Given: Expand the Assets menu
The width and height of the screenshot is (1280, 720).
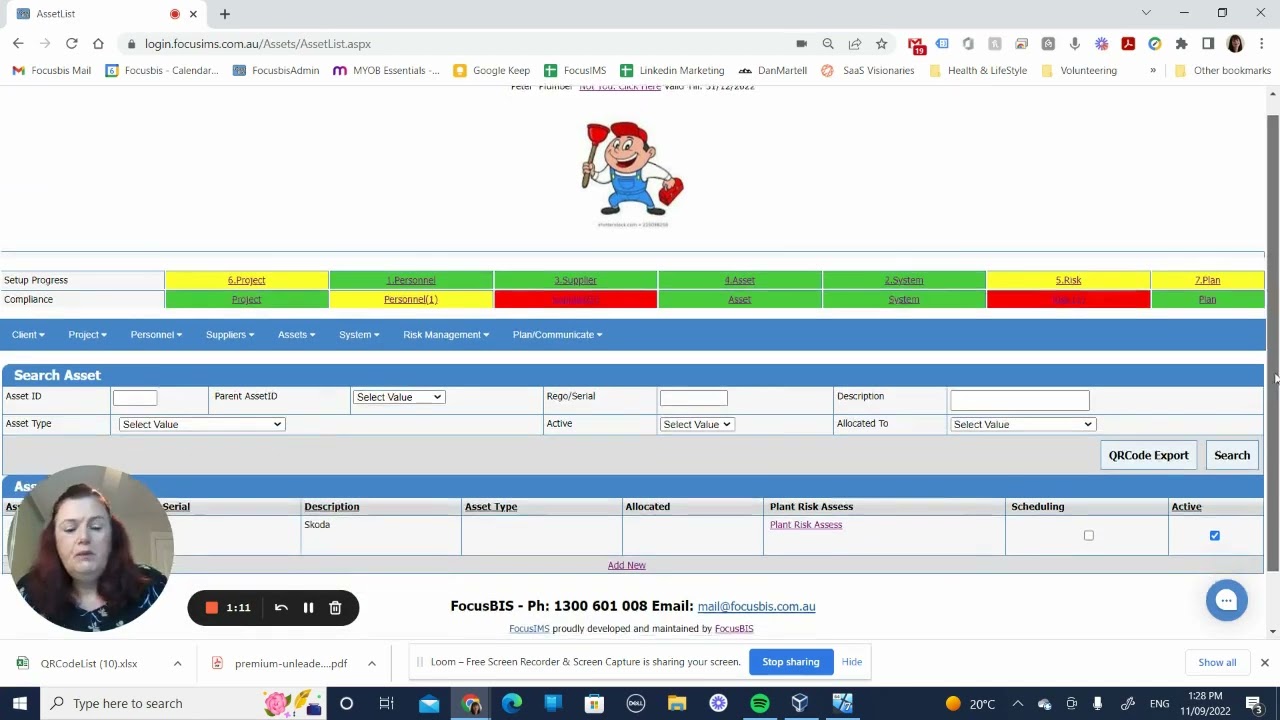Looking at the screenshot, I should coord(296,335).
